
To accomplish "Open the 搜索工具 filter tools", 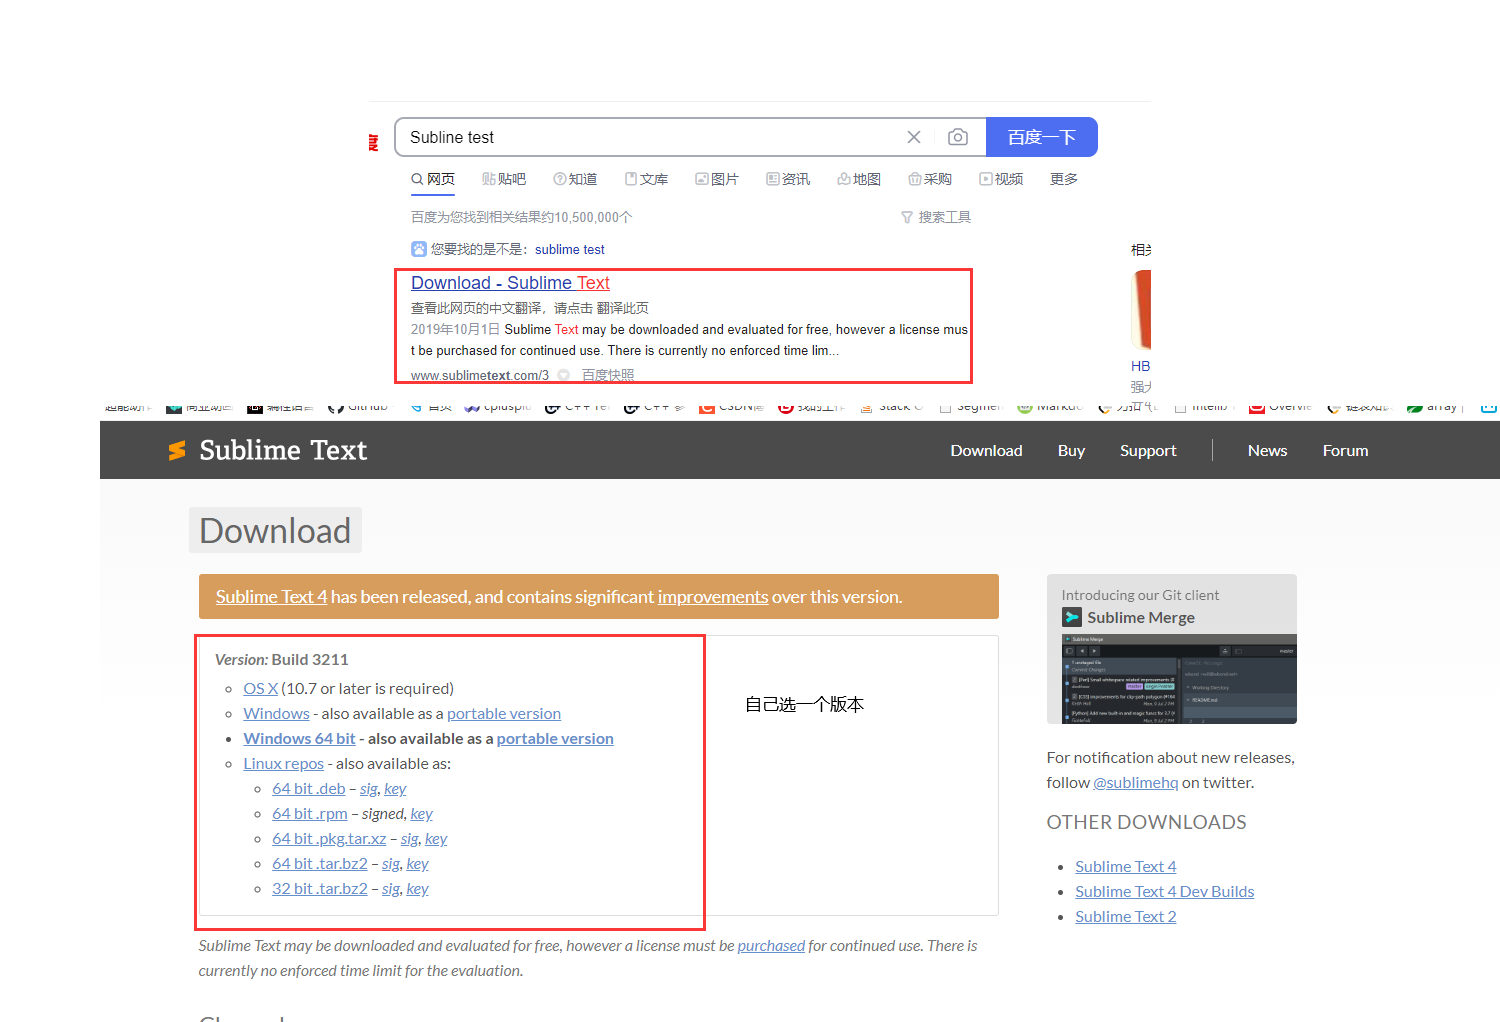I will point(936,217).
